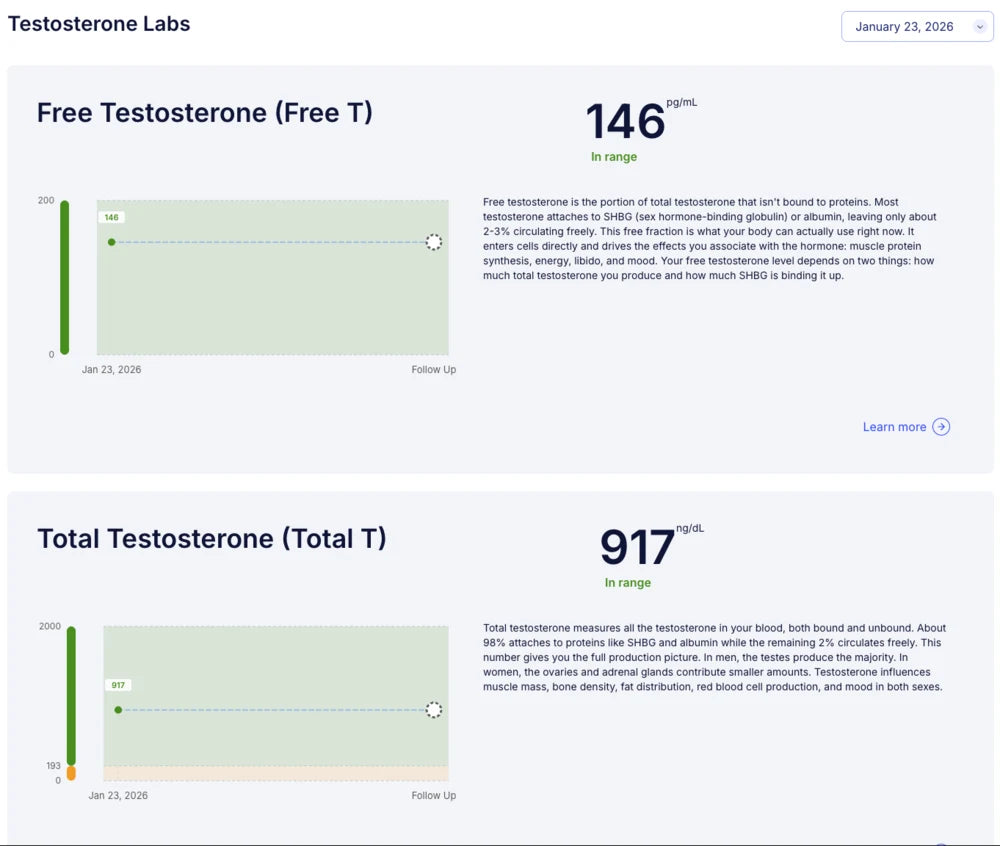Click the 2000 axis label on Total T chart
Screen dimensions: 1000x846
(x=50, y=626)
